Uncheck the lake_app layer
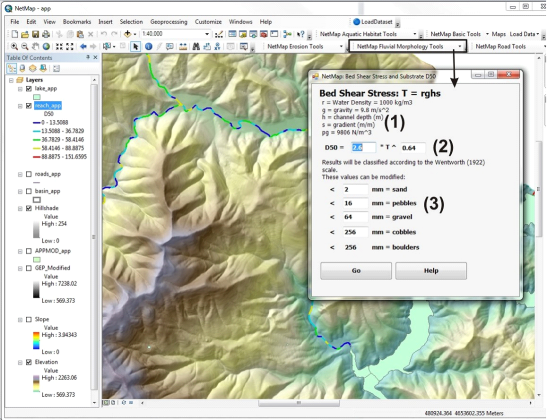547x420 pixels. (29, 89)
